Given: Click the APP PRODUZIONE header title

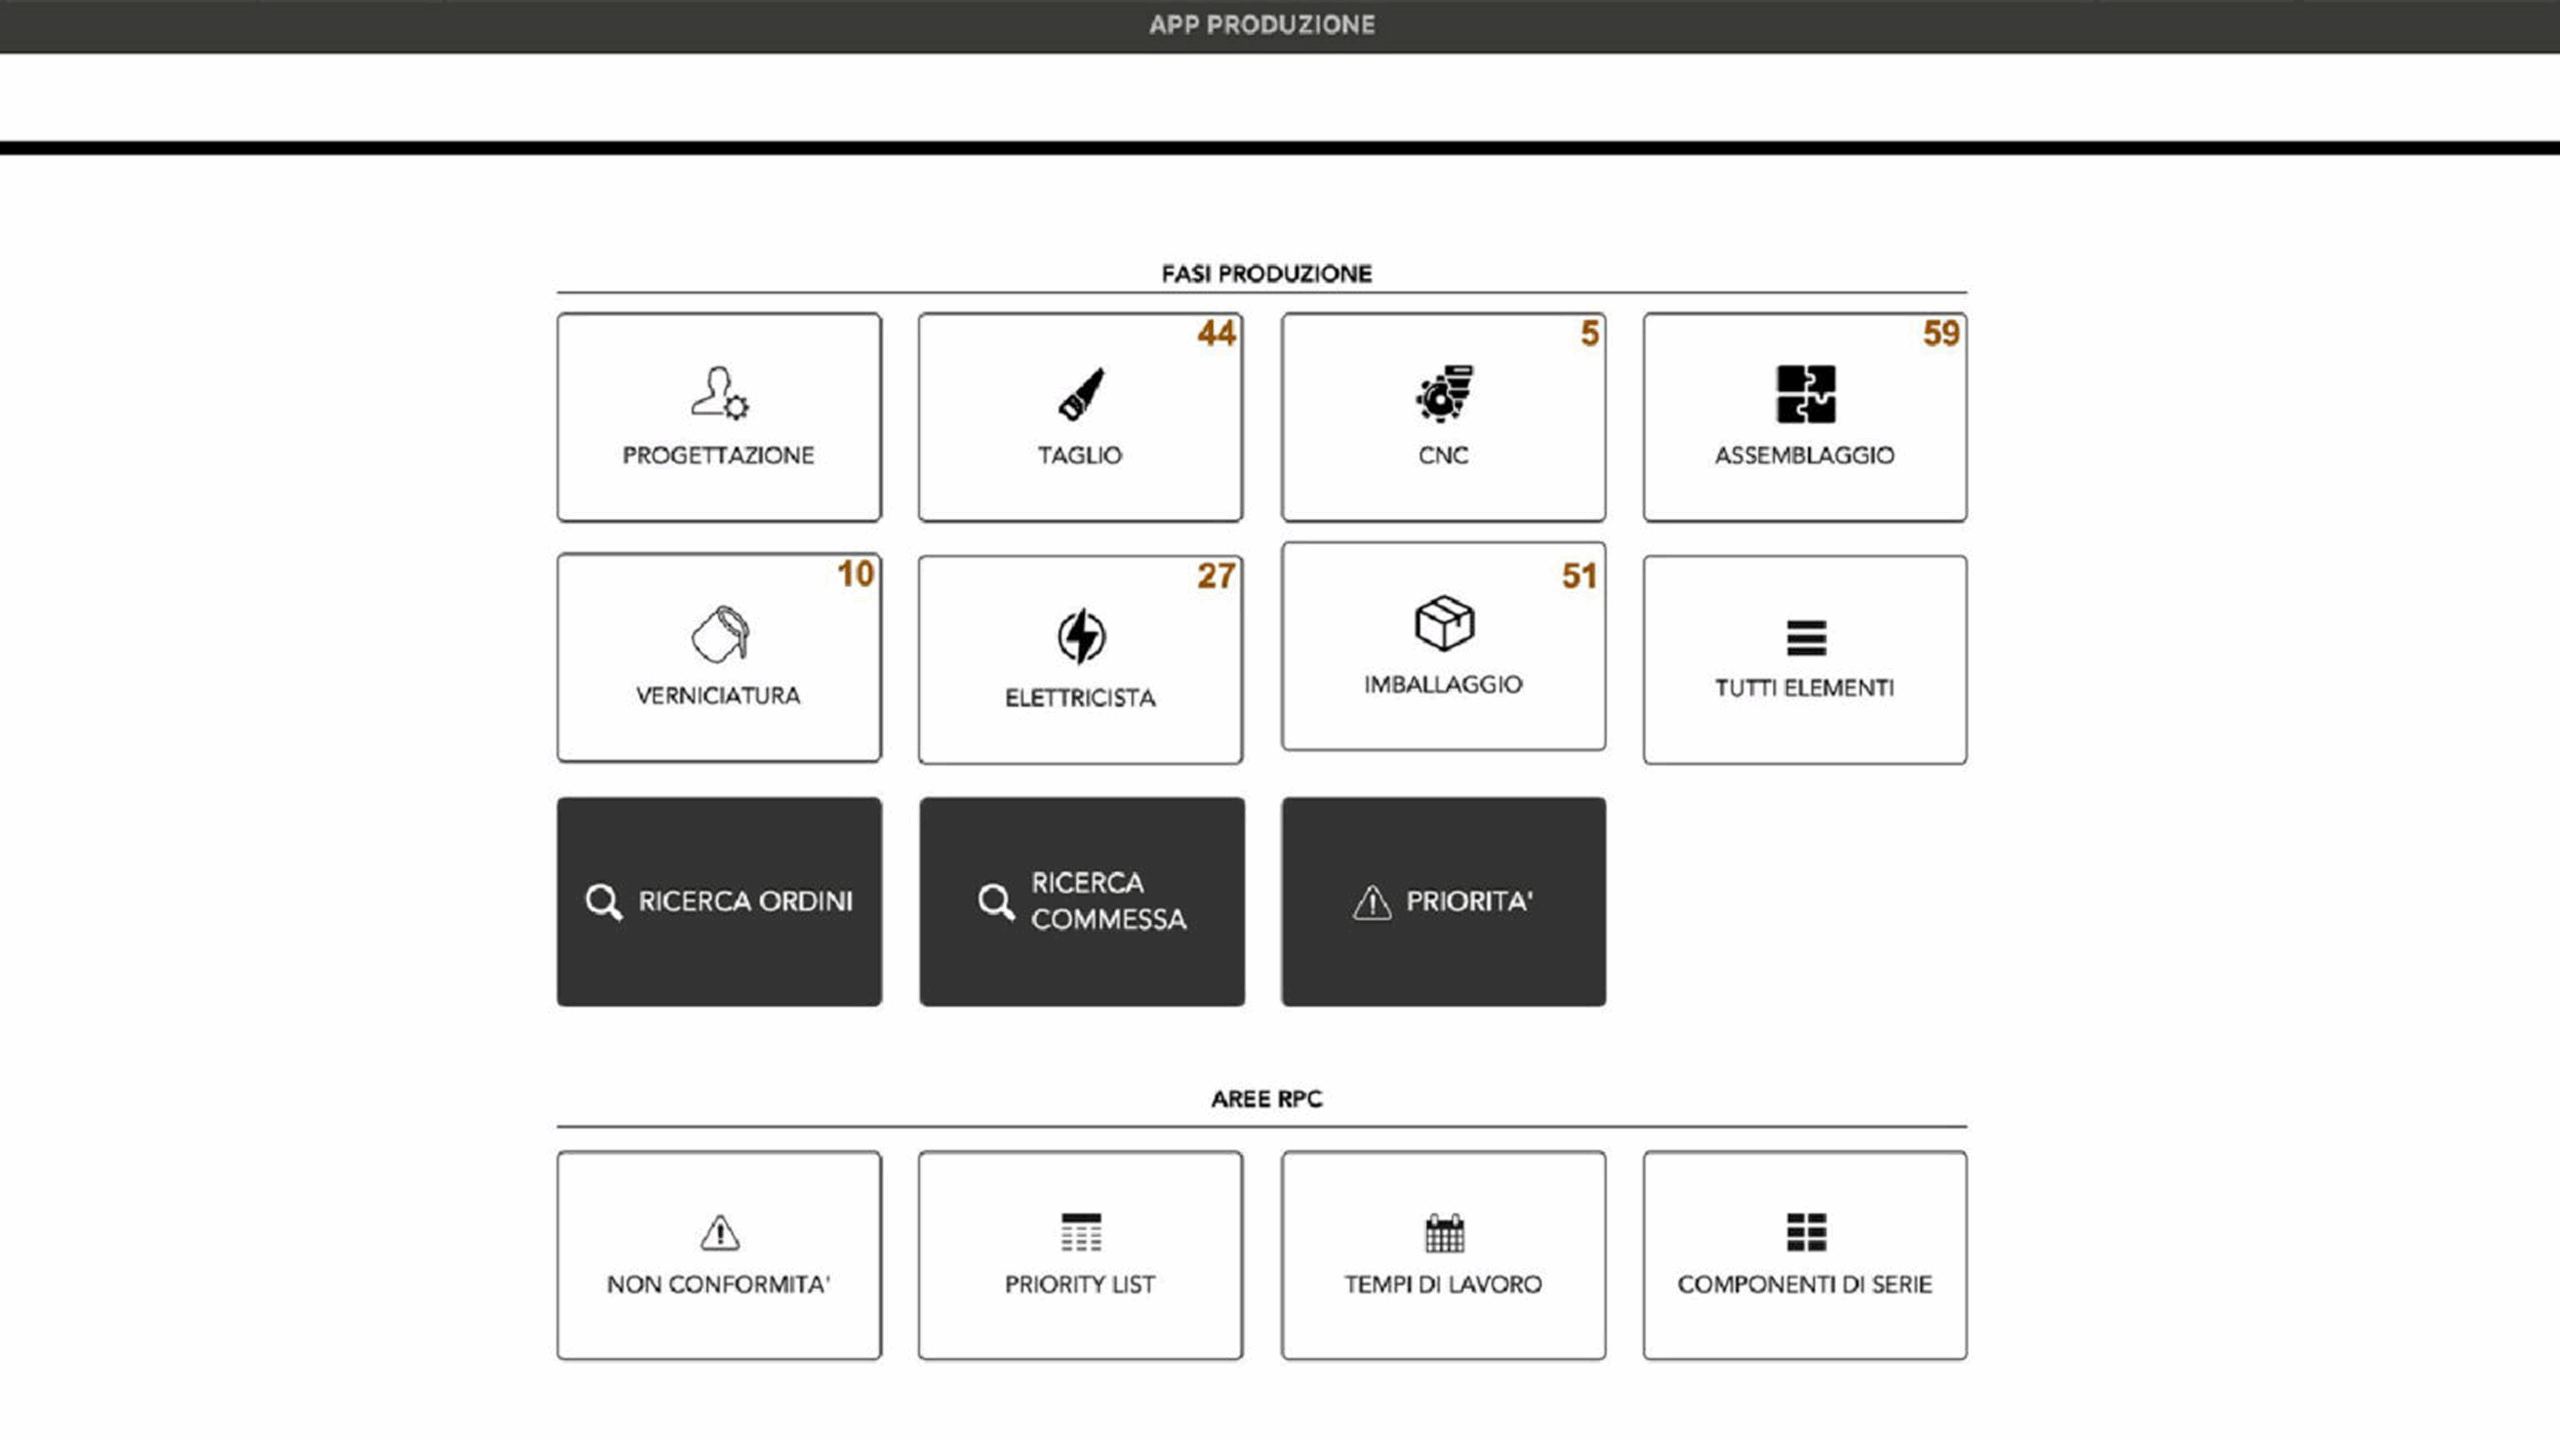Looking at the screenshot, I should (1261, 25).
